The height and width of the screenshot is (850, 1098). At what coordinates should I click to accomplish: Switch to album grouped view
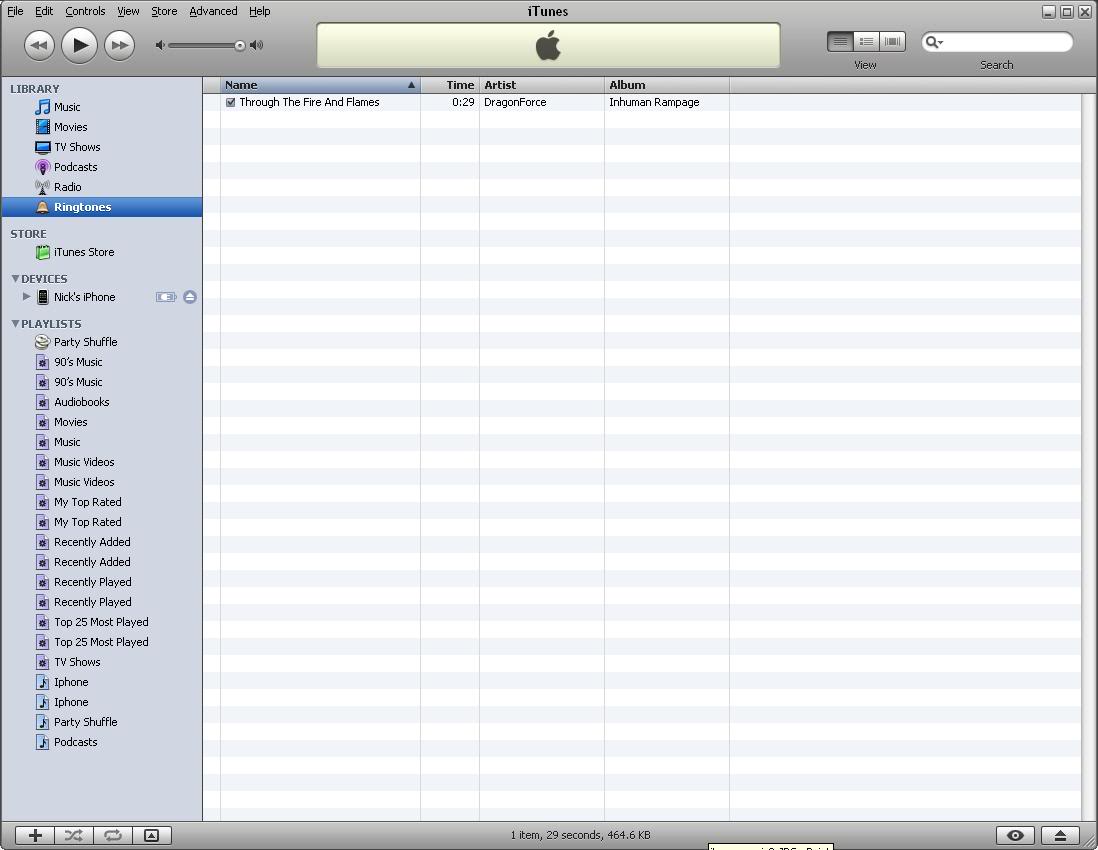click(x=866, y=42)
